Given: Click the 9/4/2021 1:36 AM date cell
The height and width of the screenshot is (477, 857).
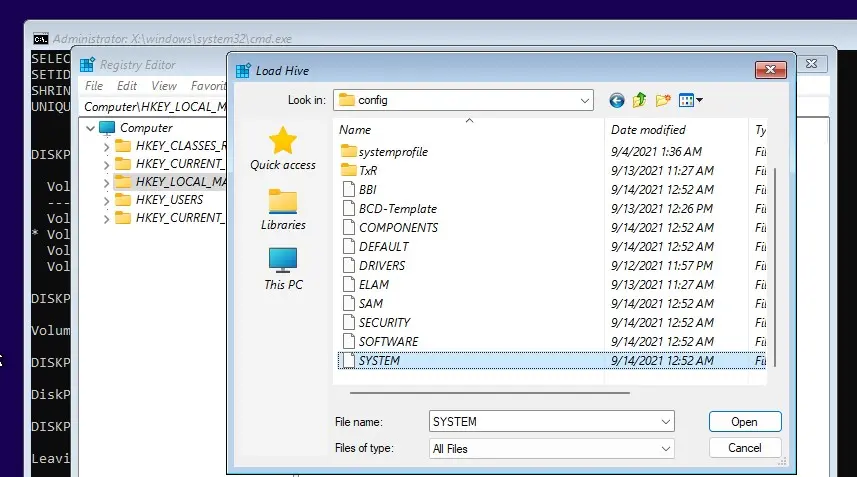Looking at the screenshot, I should (x=656, y=151).
